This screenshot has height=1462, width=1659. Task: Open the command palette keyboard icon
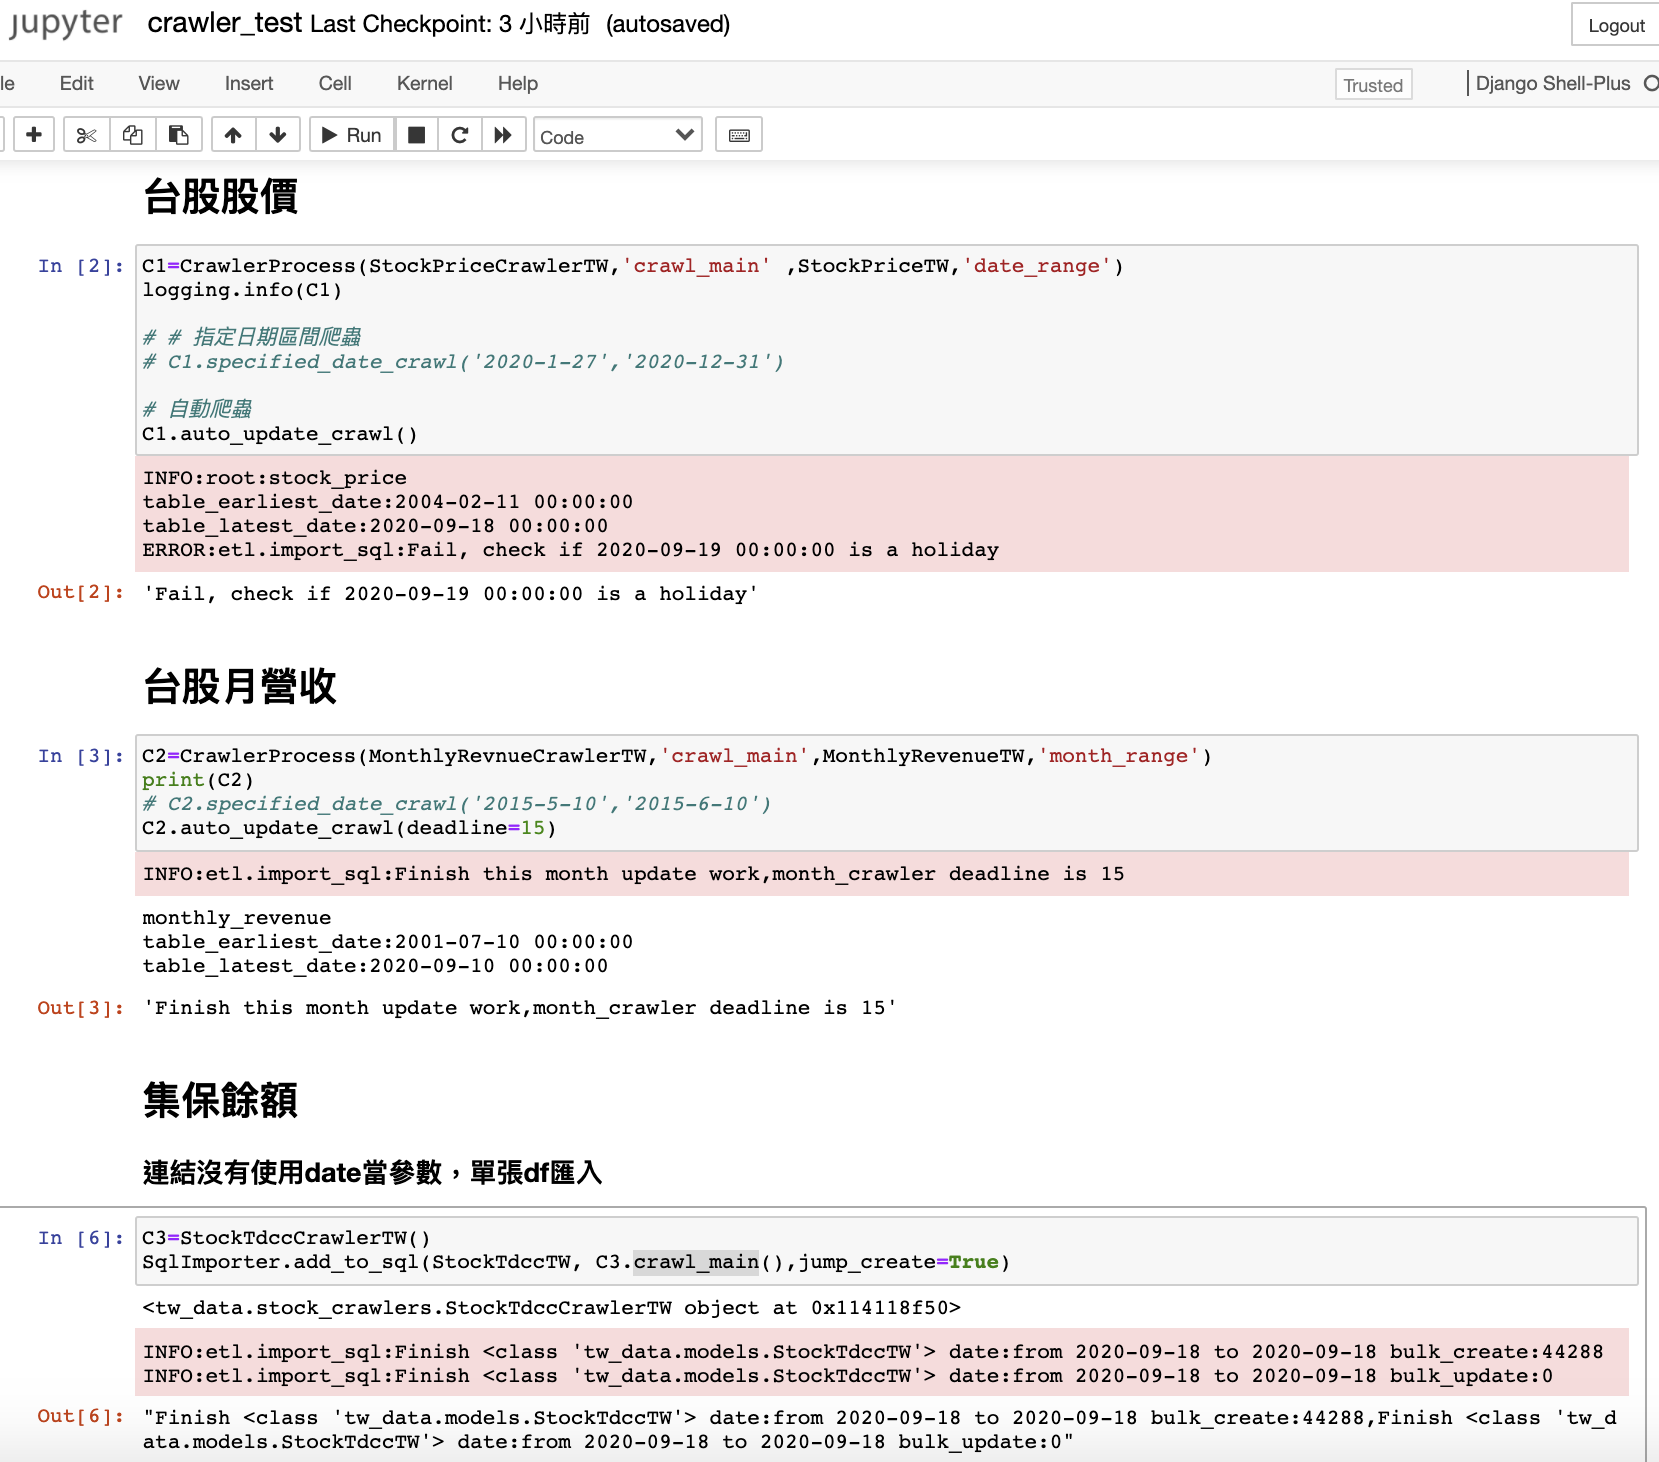pos(739,134)
